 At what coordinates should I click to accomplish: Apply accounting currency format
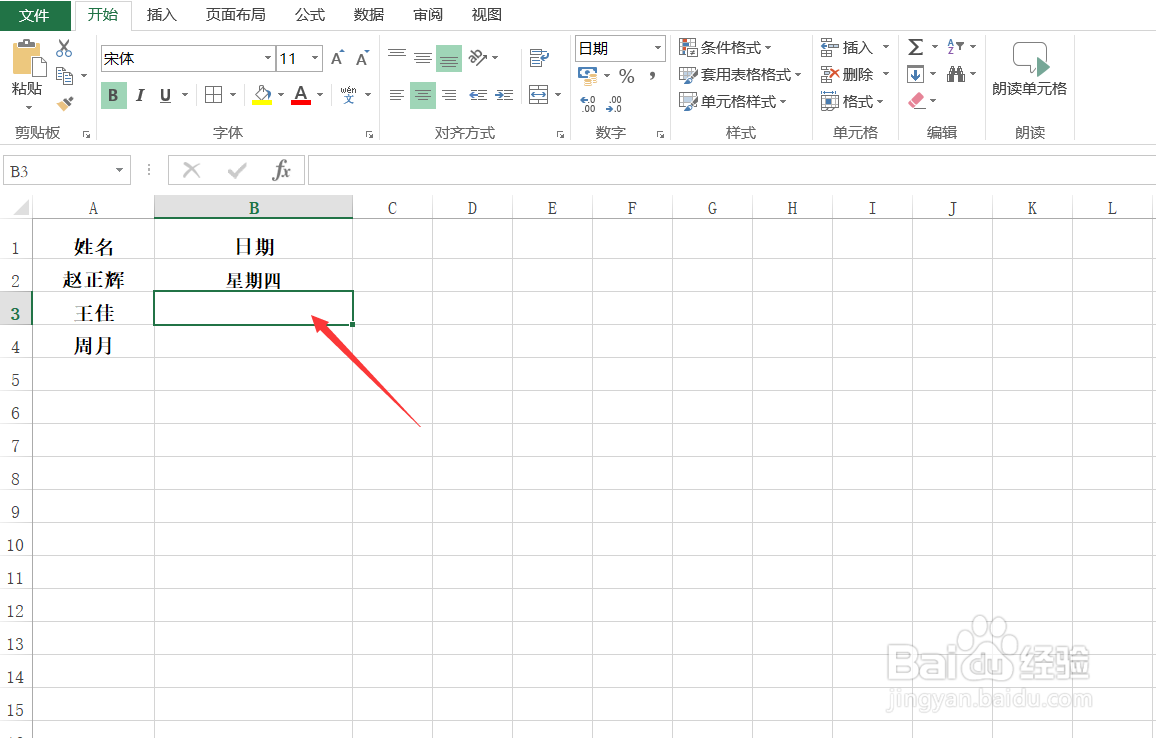point(588,75)
